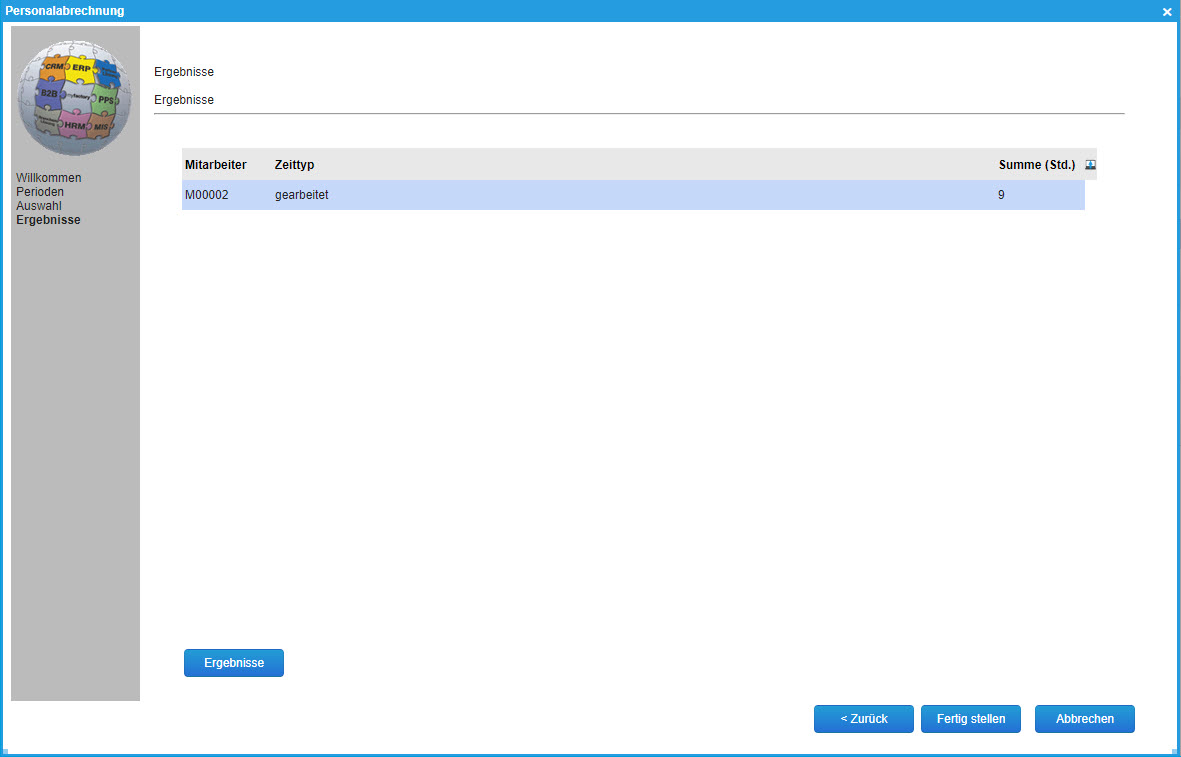The height and width of the screenshot is (757, 1181).
Task: Click the purple B2B puzzle piece
Action: point(48,93)
